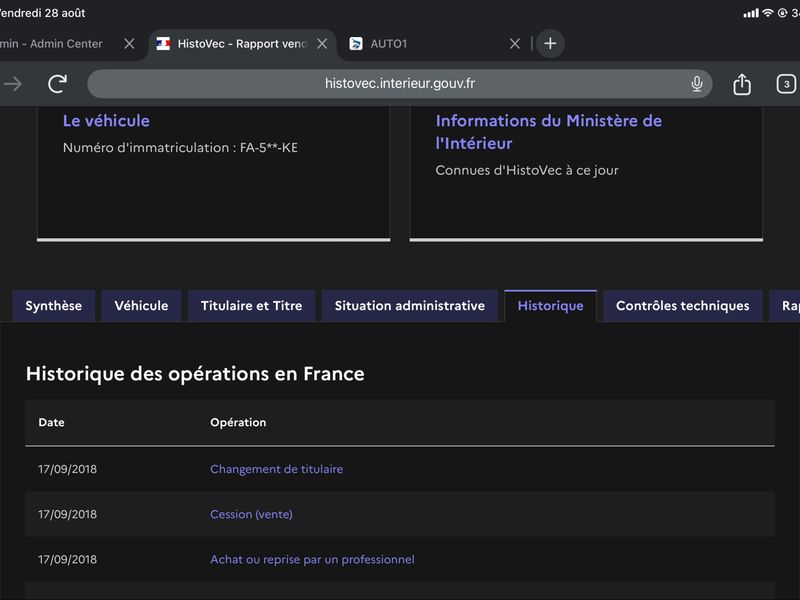Click Informations du Ministère de l'Intérieur heading
This screenshot has width=800, height=600.
tap(548, 132)
